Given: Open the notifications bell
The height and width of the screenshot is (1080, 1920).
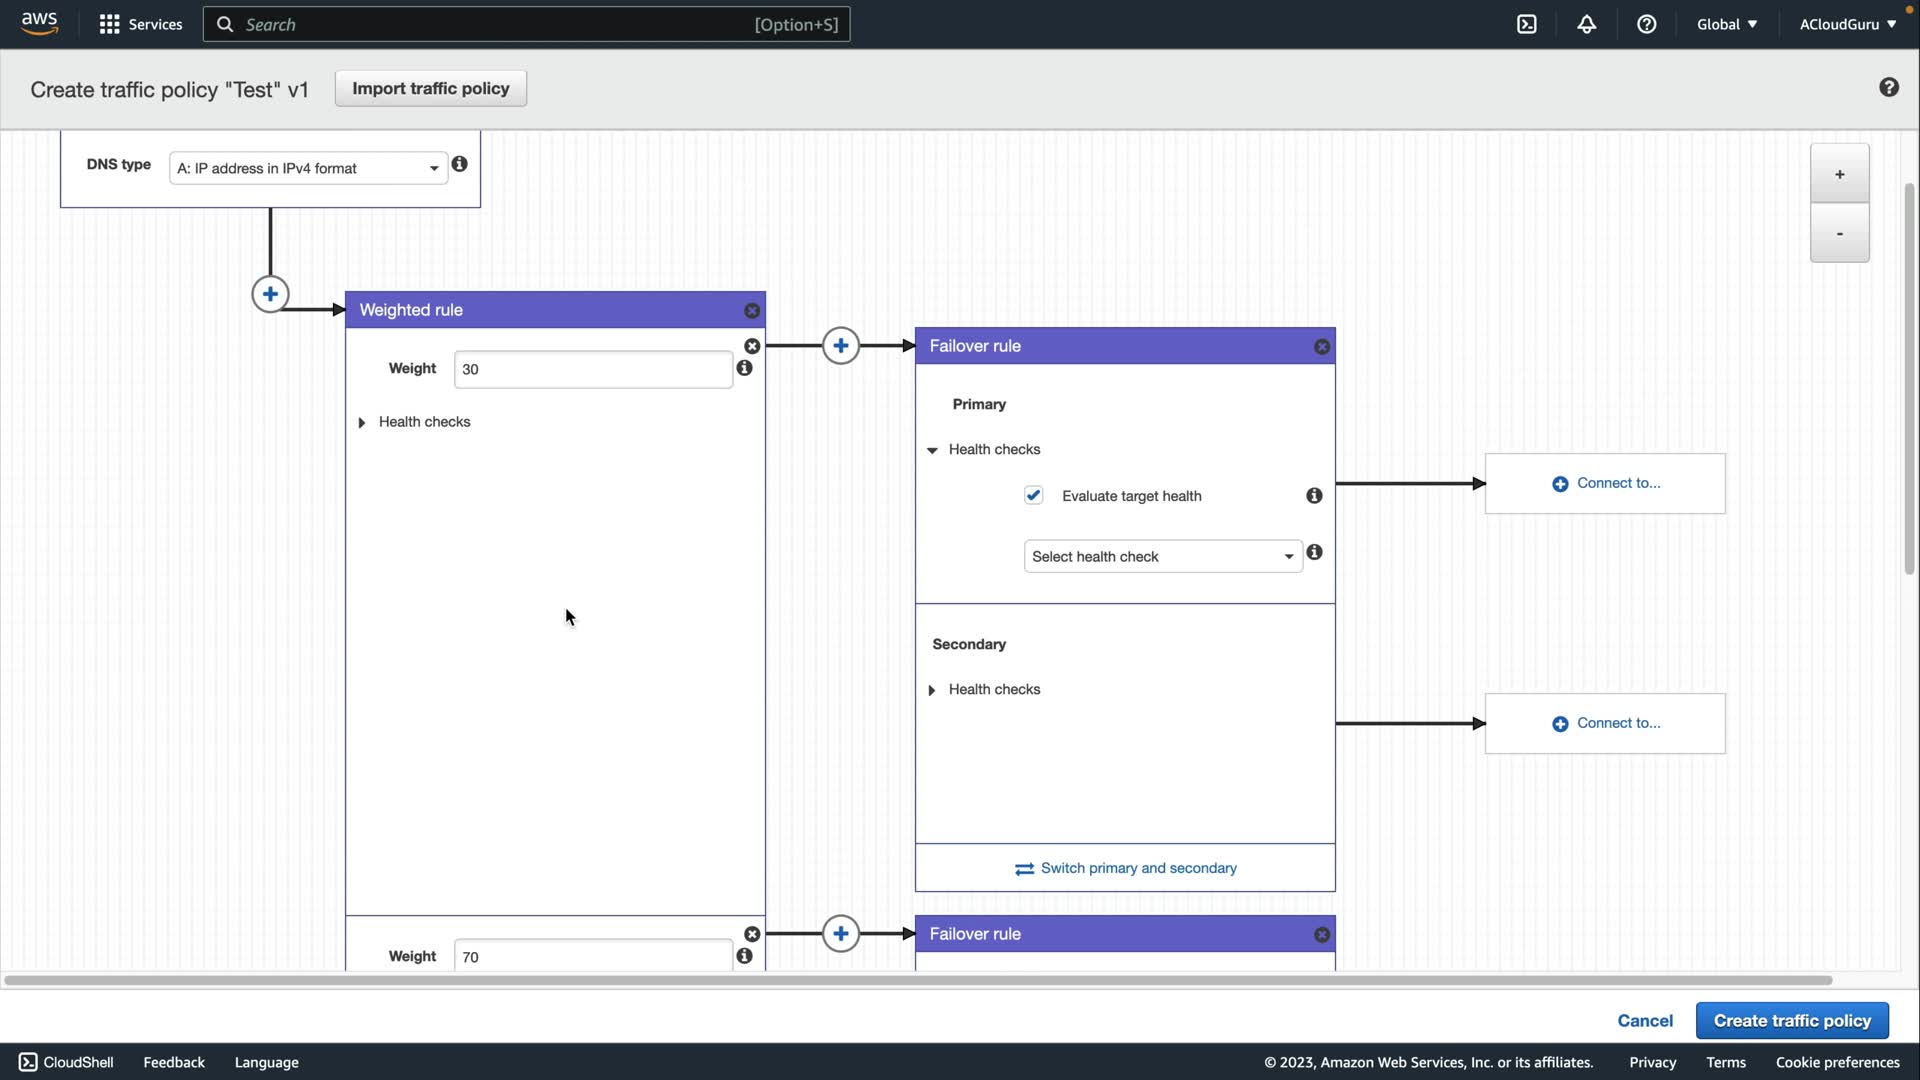Looking at the screenshot, I should [x=1586, y=24].
